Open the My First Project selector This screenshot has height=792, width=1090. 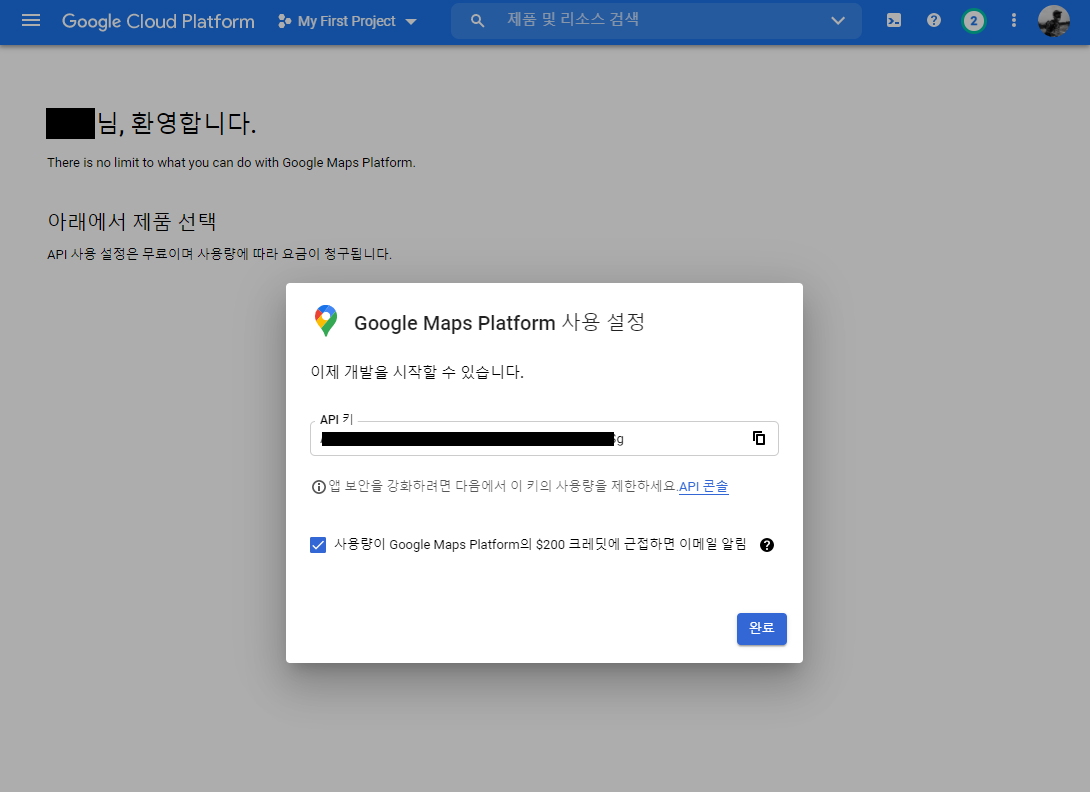pyautogui.click(x=347, y=22)
